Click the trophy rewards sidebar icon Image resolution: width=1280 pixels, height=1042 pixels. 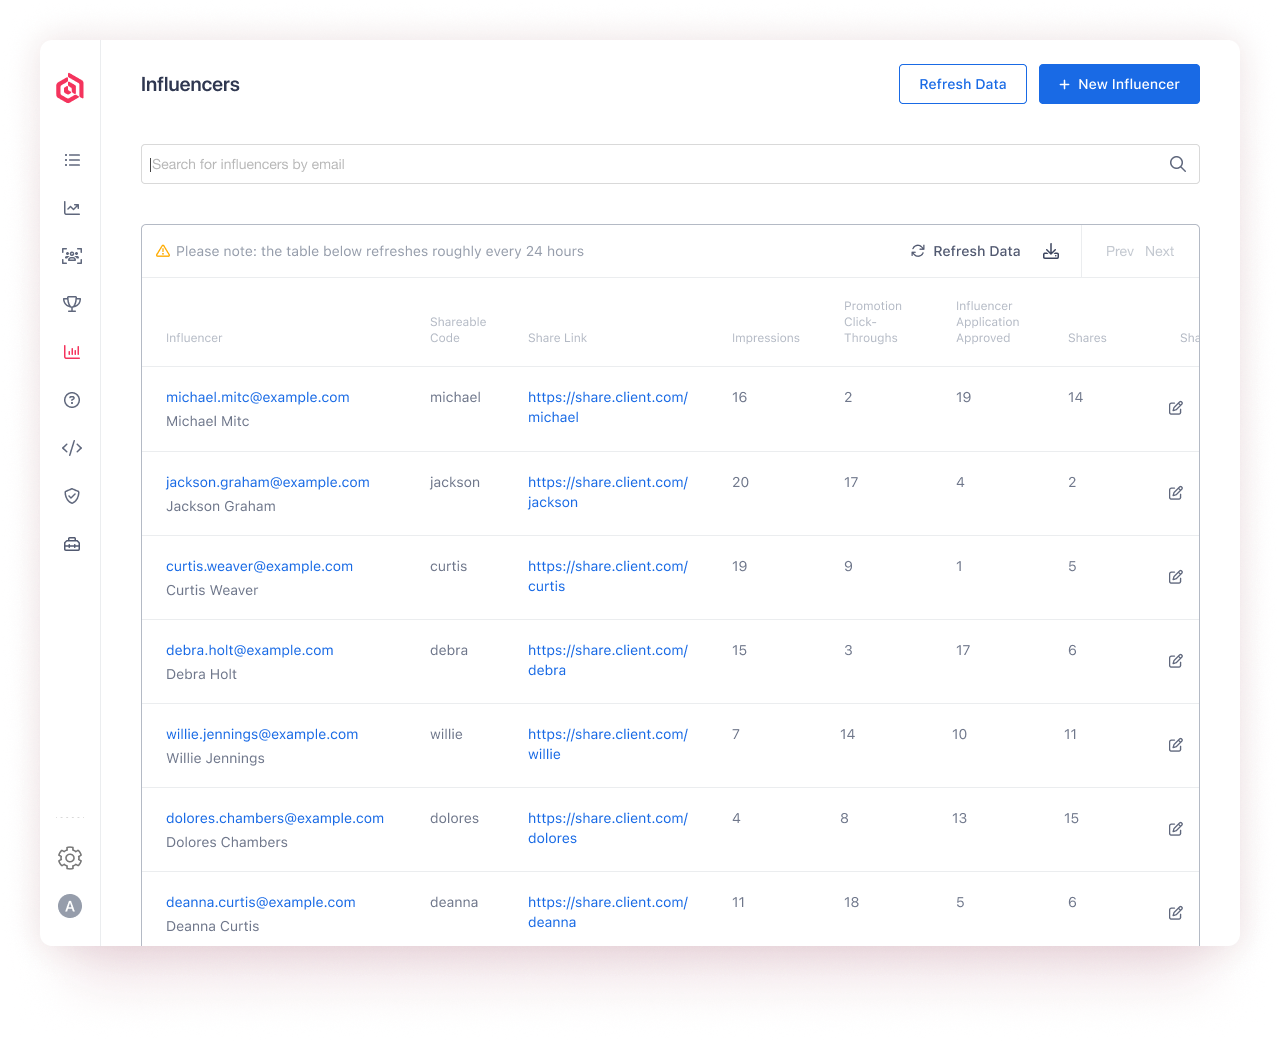(72, 304)
